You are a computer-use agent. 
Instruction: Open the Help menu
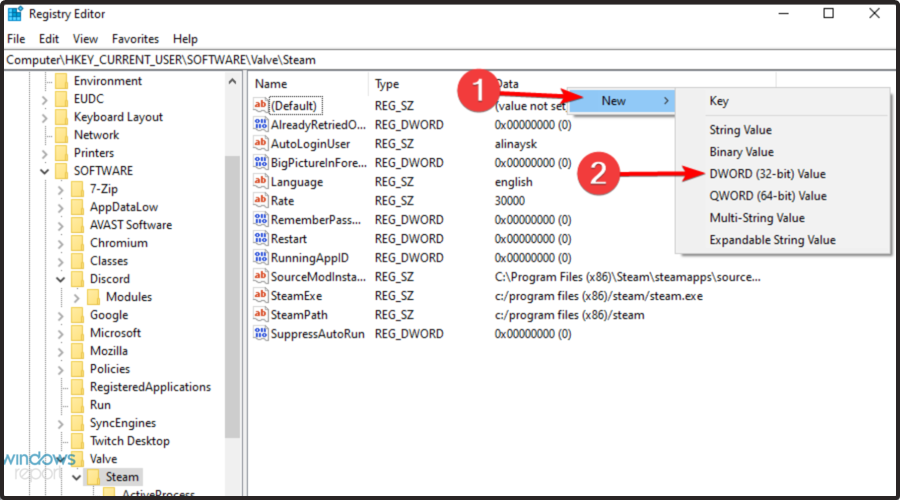tap(185, 38)
